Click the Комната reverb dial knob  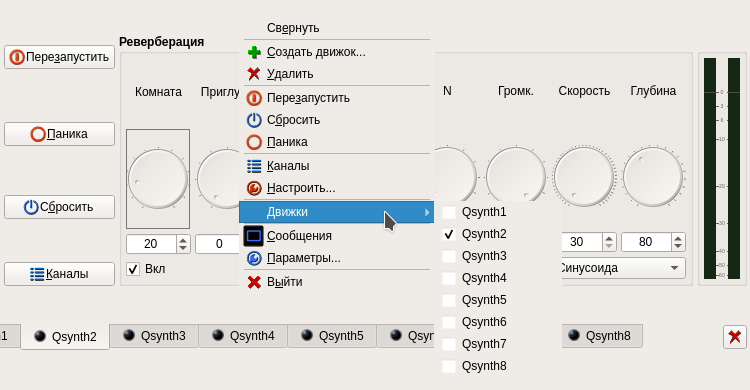pyautogui.click(x=158, y=178)
